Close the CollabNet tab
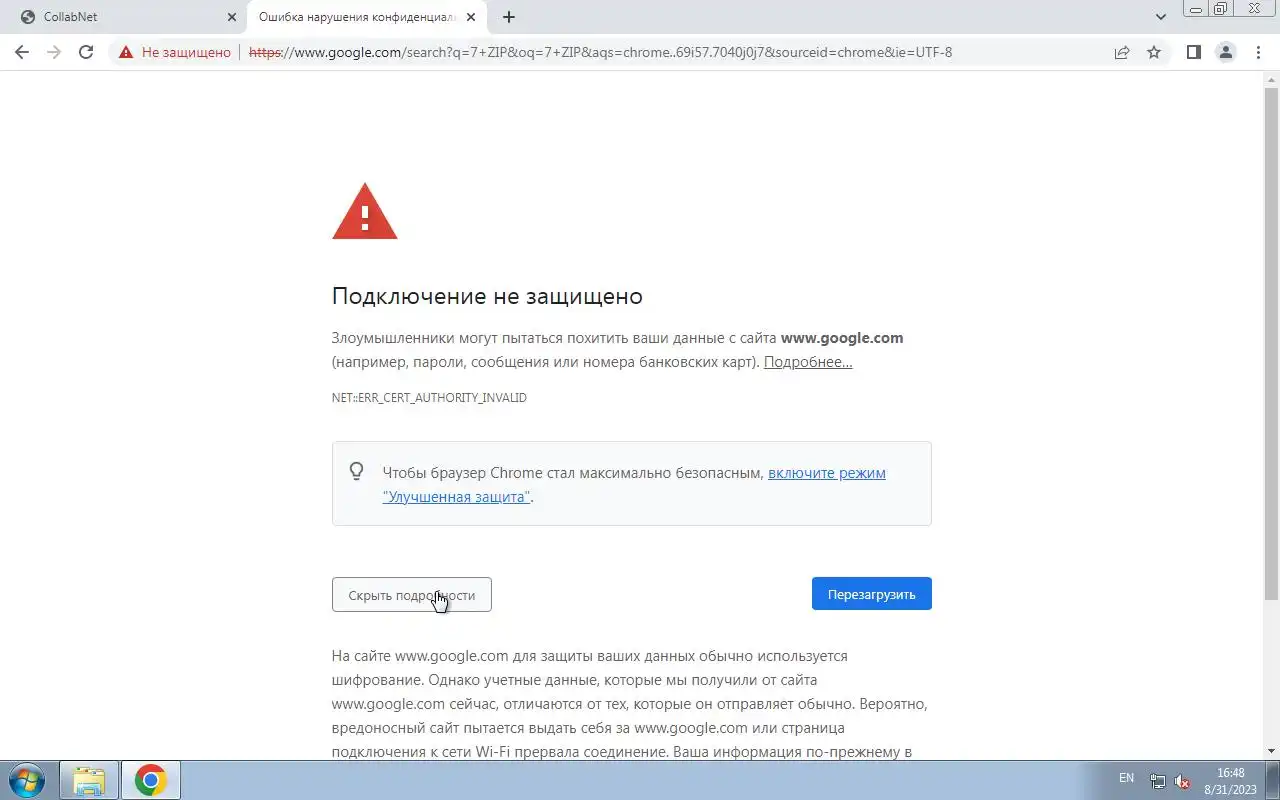 232,17
